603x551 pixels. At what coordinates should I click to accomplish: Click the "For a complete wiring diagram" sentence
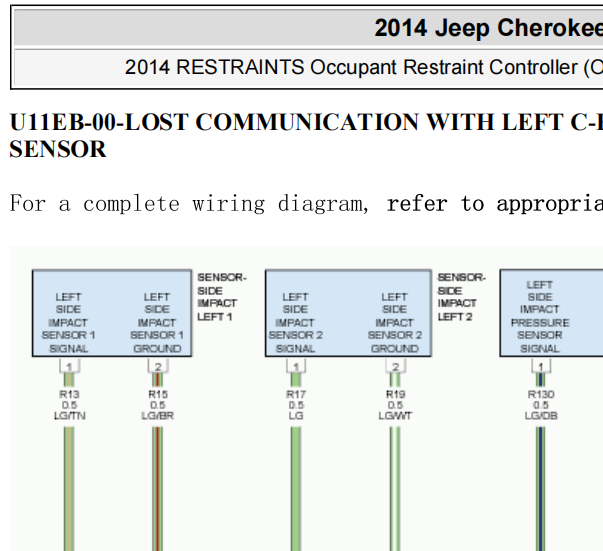pyautogui.click(x=306, y=203)
